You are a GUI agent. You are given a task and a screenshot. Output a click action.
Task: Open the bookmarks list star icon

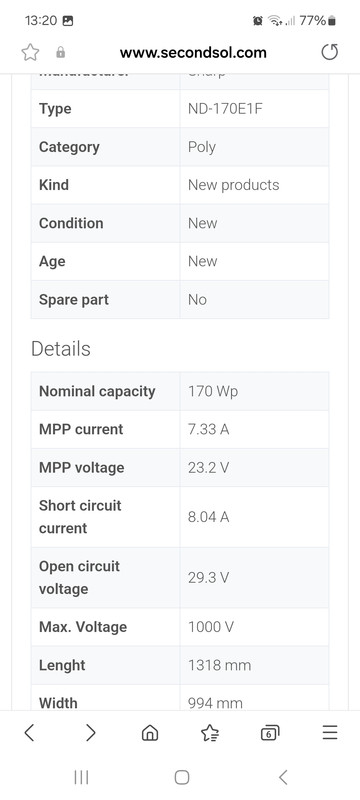click(210, 733)
